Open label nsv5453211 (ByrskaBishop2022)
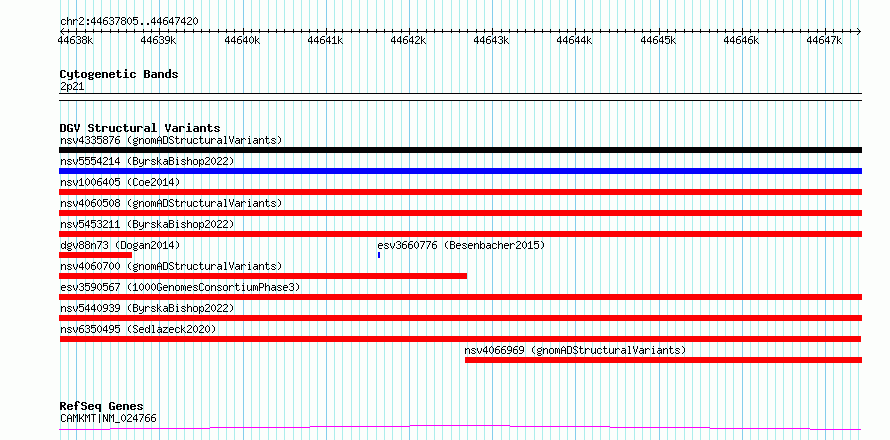Image resolution: width=890 pixels, height=440 pixels. point(147,224)
